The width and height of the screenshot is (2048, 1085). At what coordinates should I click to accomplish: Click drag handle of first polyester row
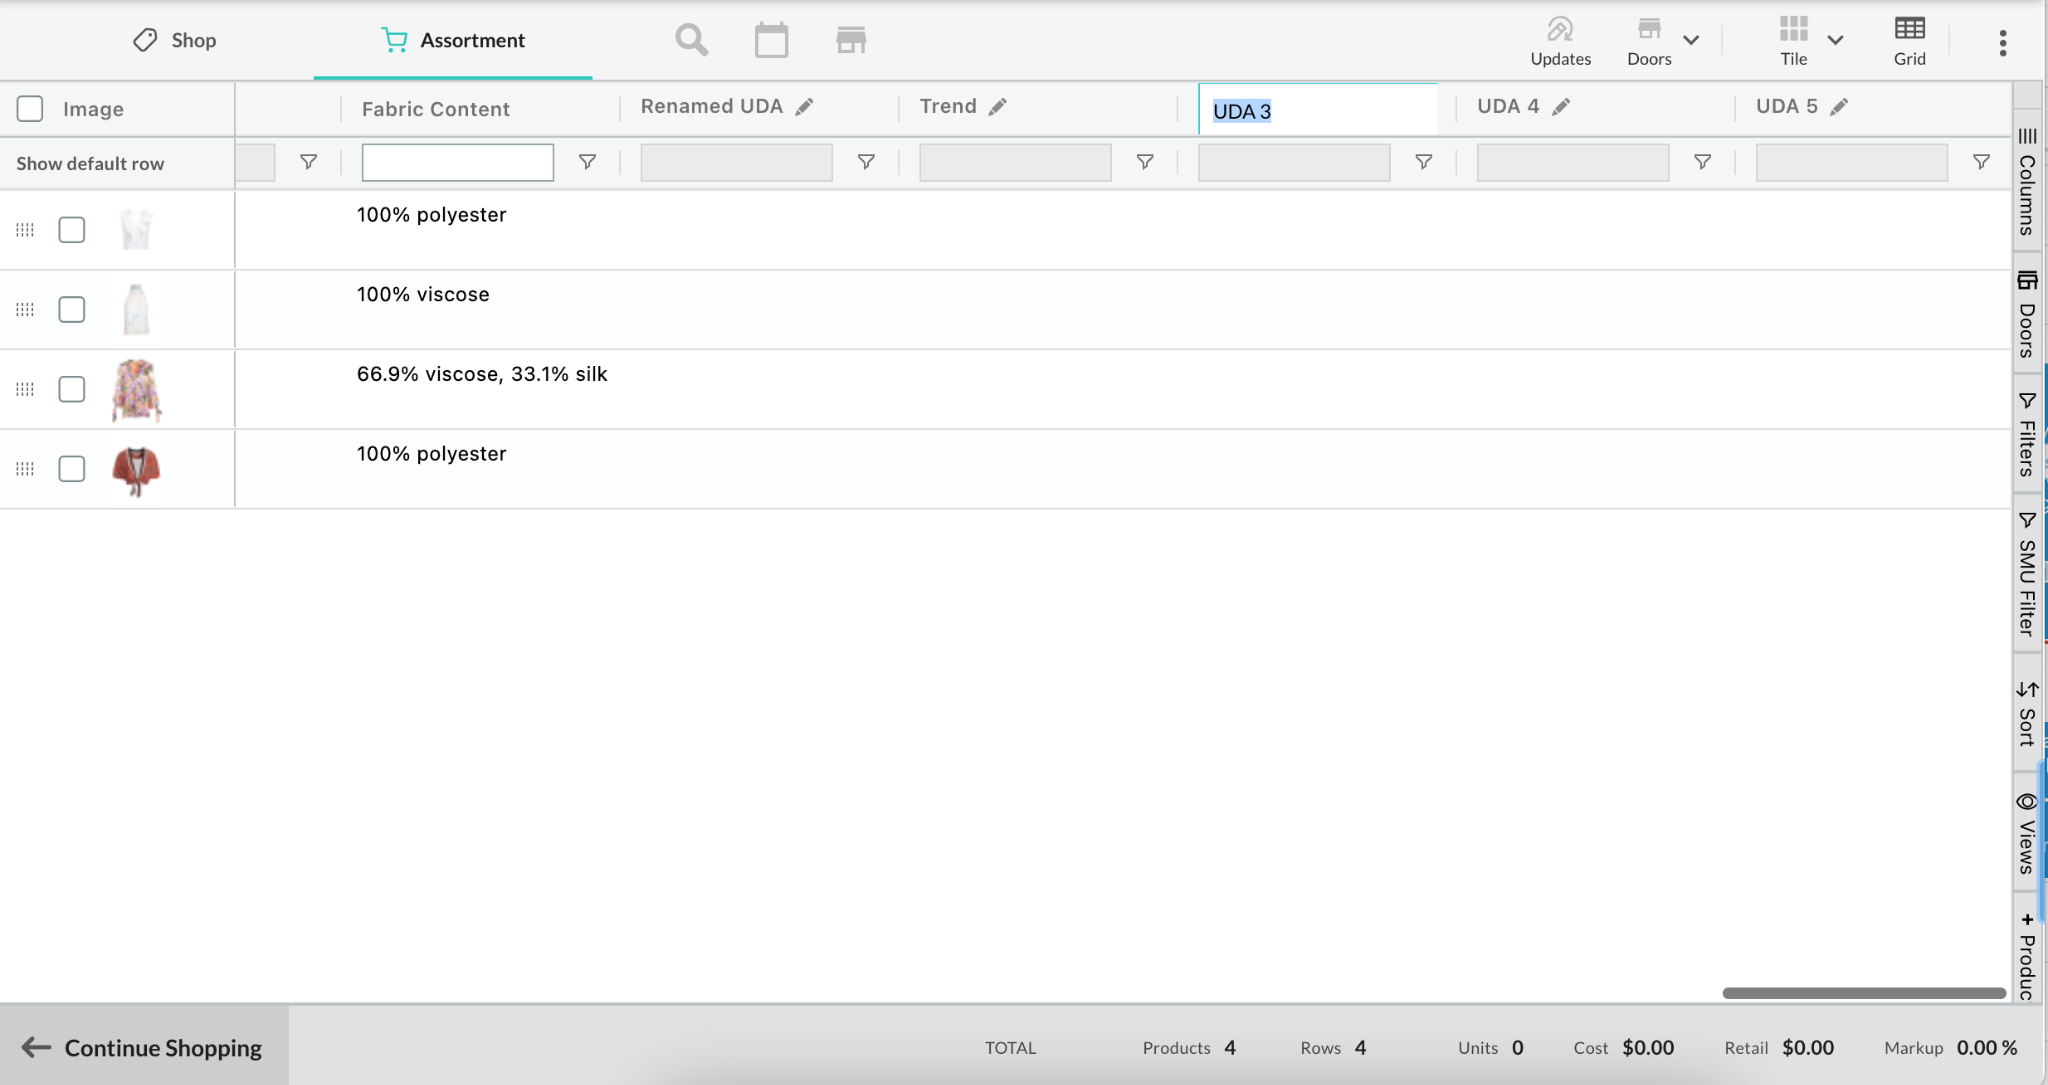click(25, 230)
